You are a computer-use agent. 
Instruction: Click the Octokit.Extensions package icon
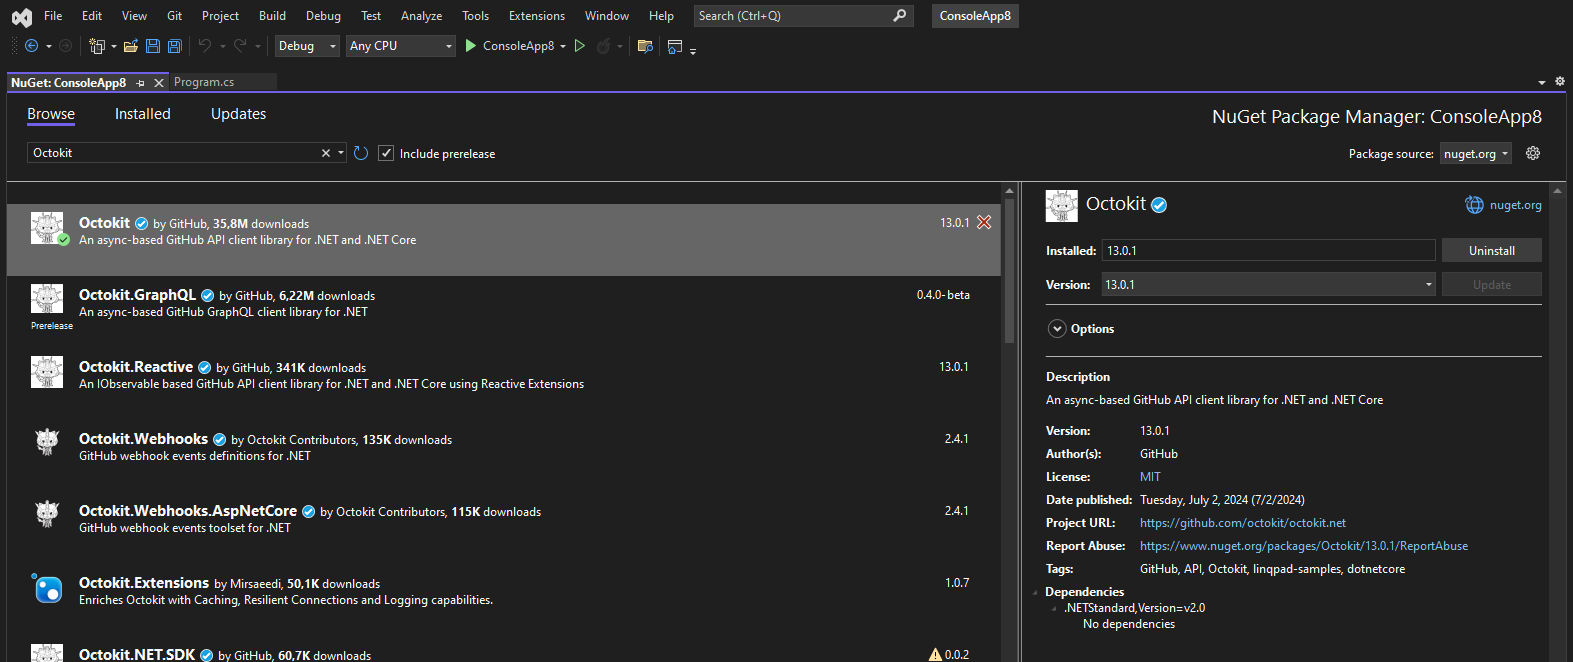47,589
